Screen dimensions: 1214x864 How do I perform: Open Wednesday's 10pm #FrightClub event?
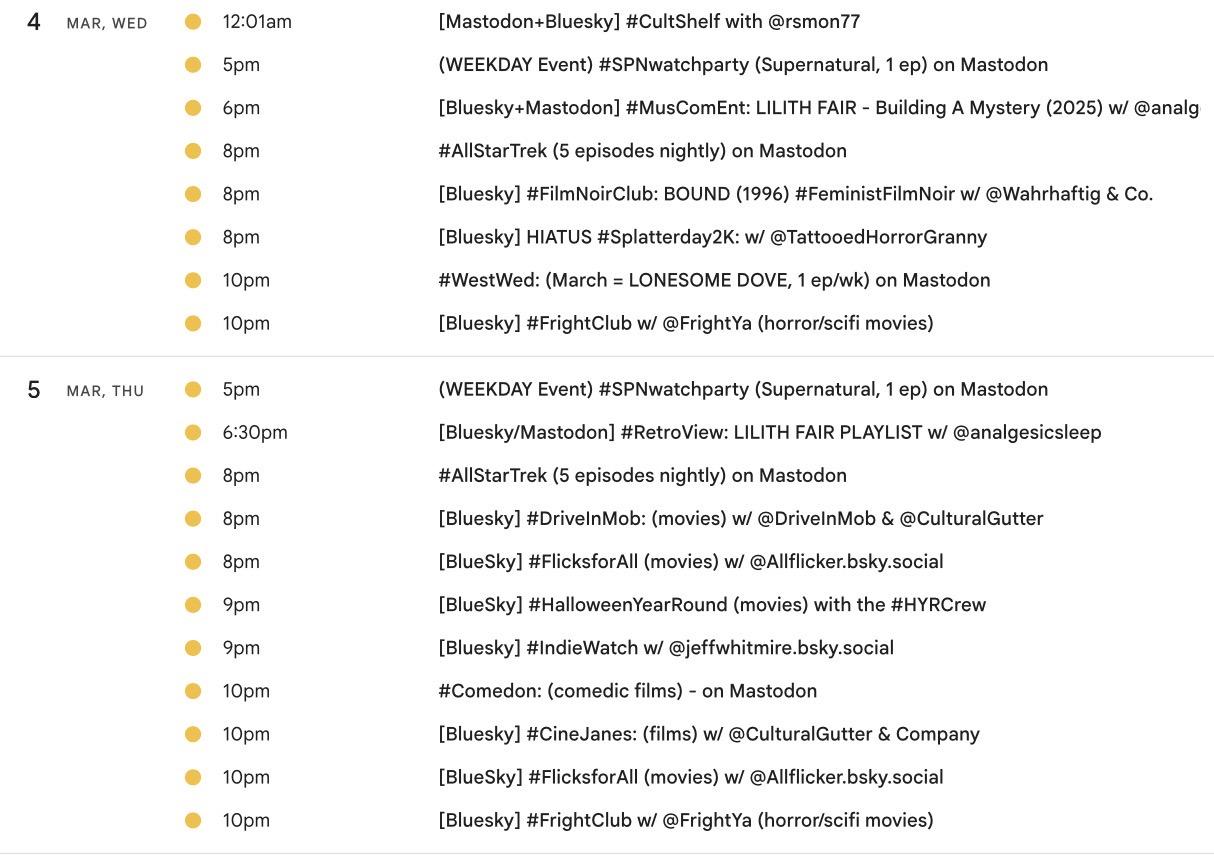pos(685,323)
